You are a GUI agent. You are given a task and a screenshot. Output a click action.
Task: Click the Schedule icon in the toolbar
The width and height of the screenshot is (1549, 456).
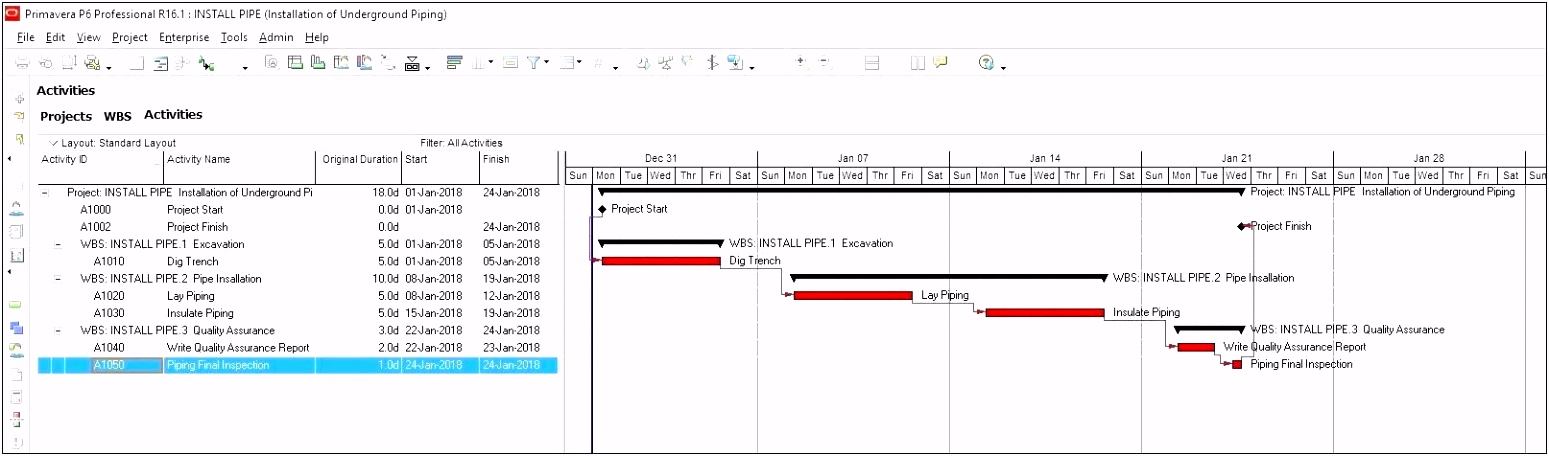point(207,63)
